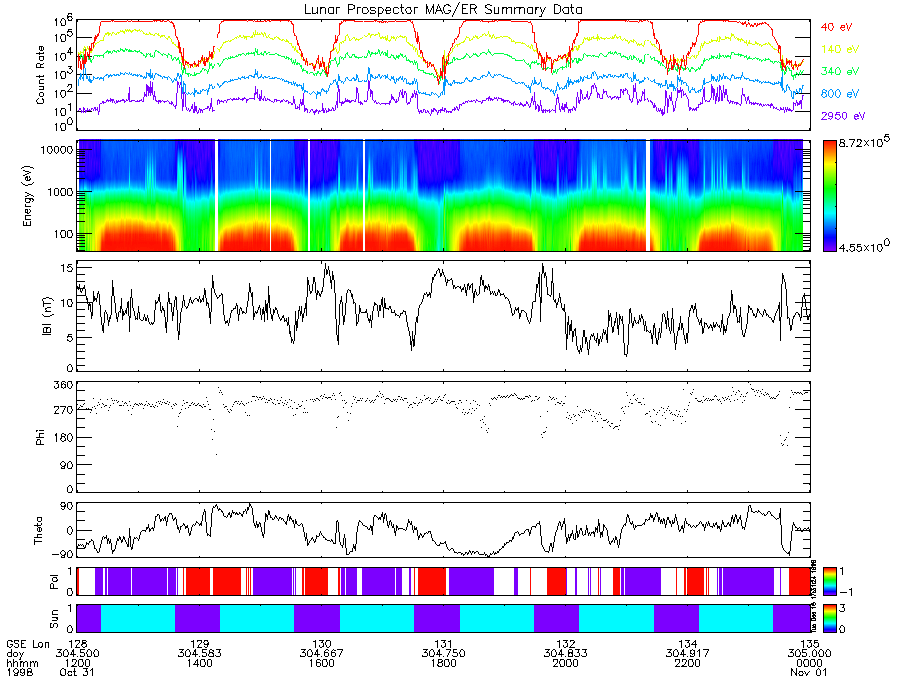Viewport: 900px width, 700px height.
Task: Click the energy spectrogram rainbow color bar
Action: (x=830, y=196)
